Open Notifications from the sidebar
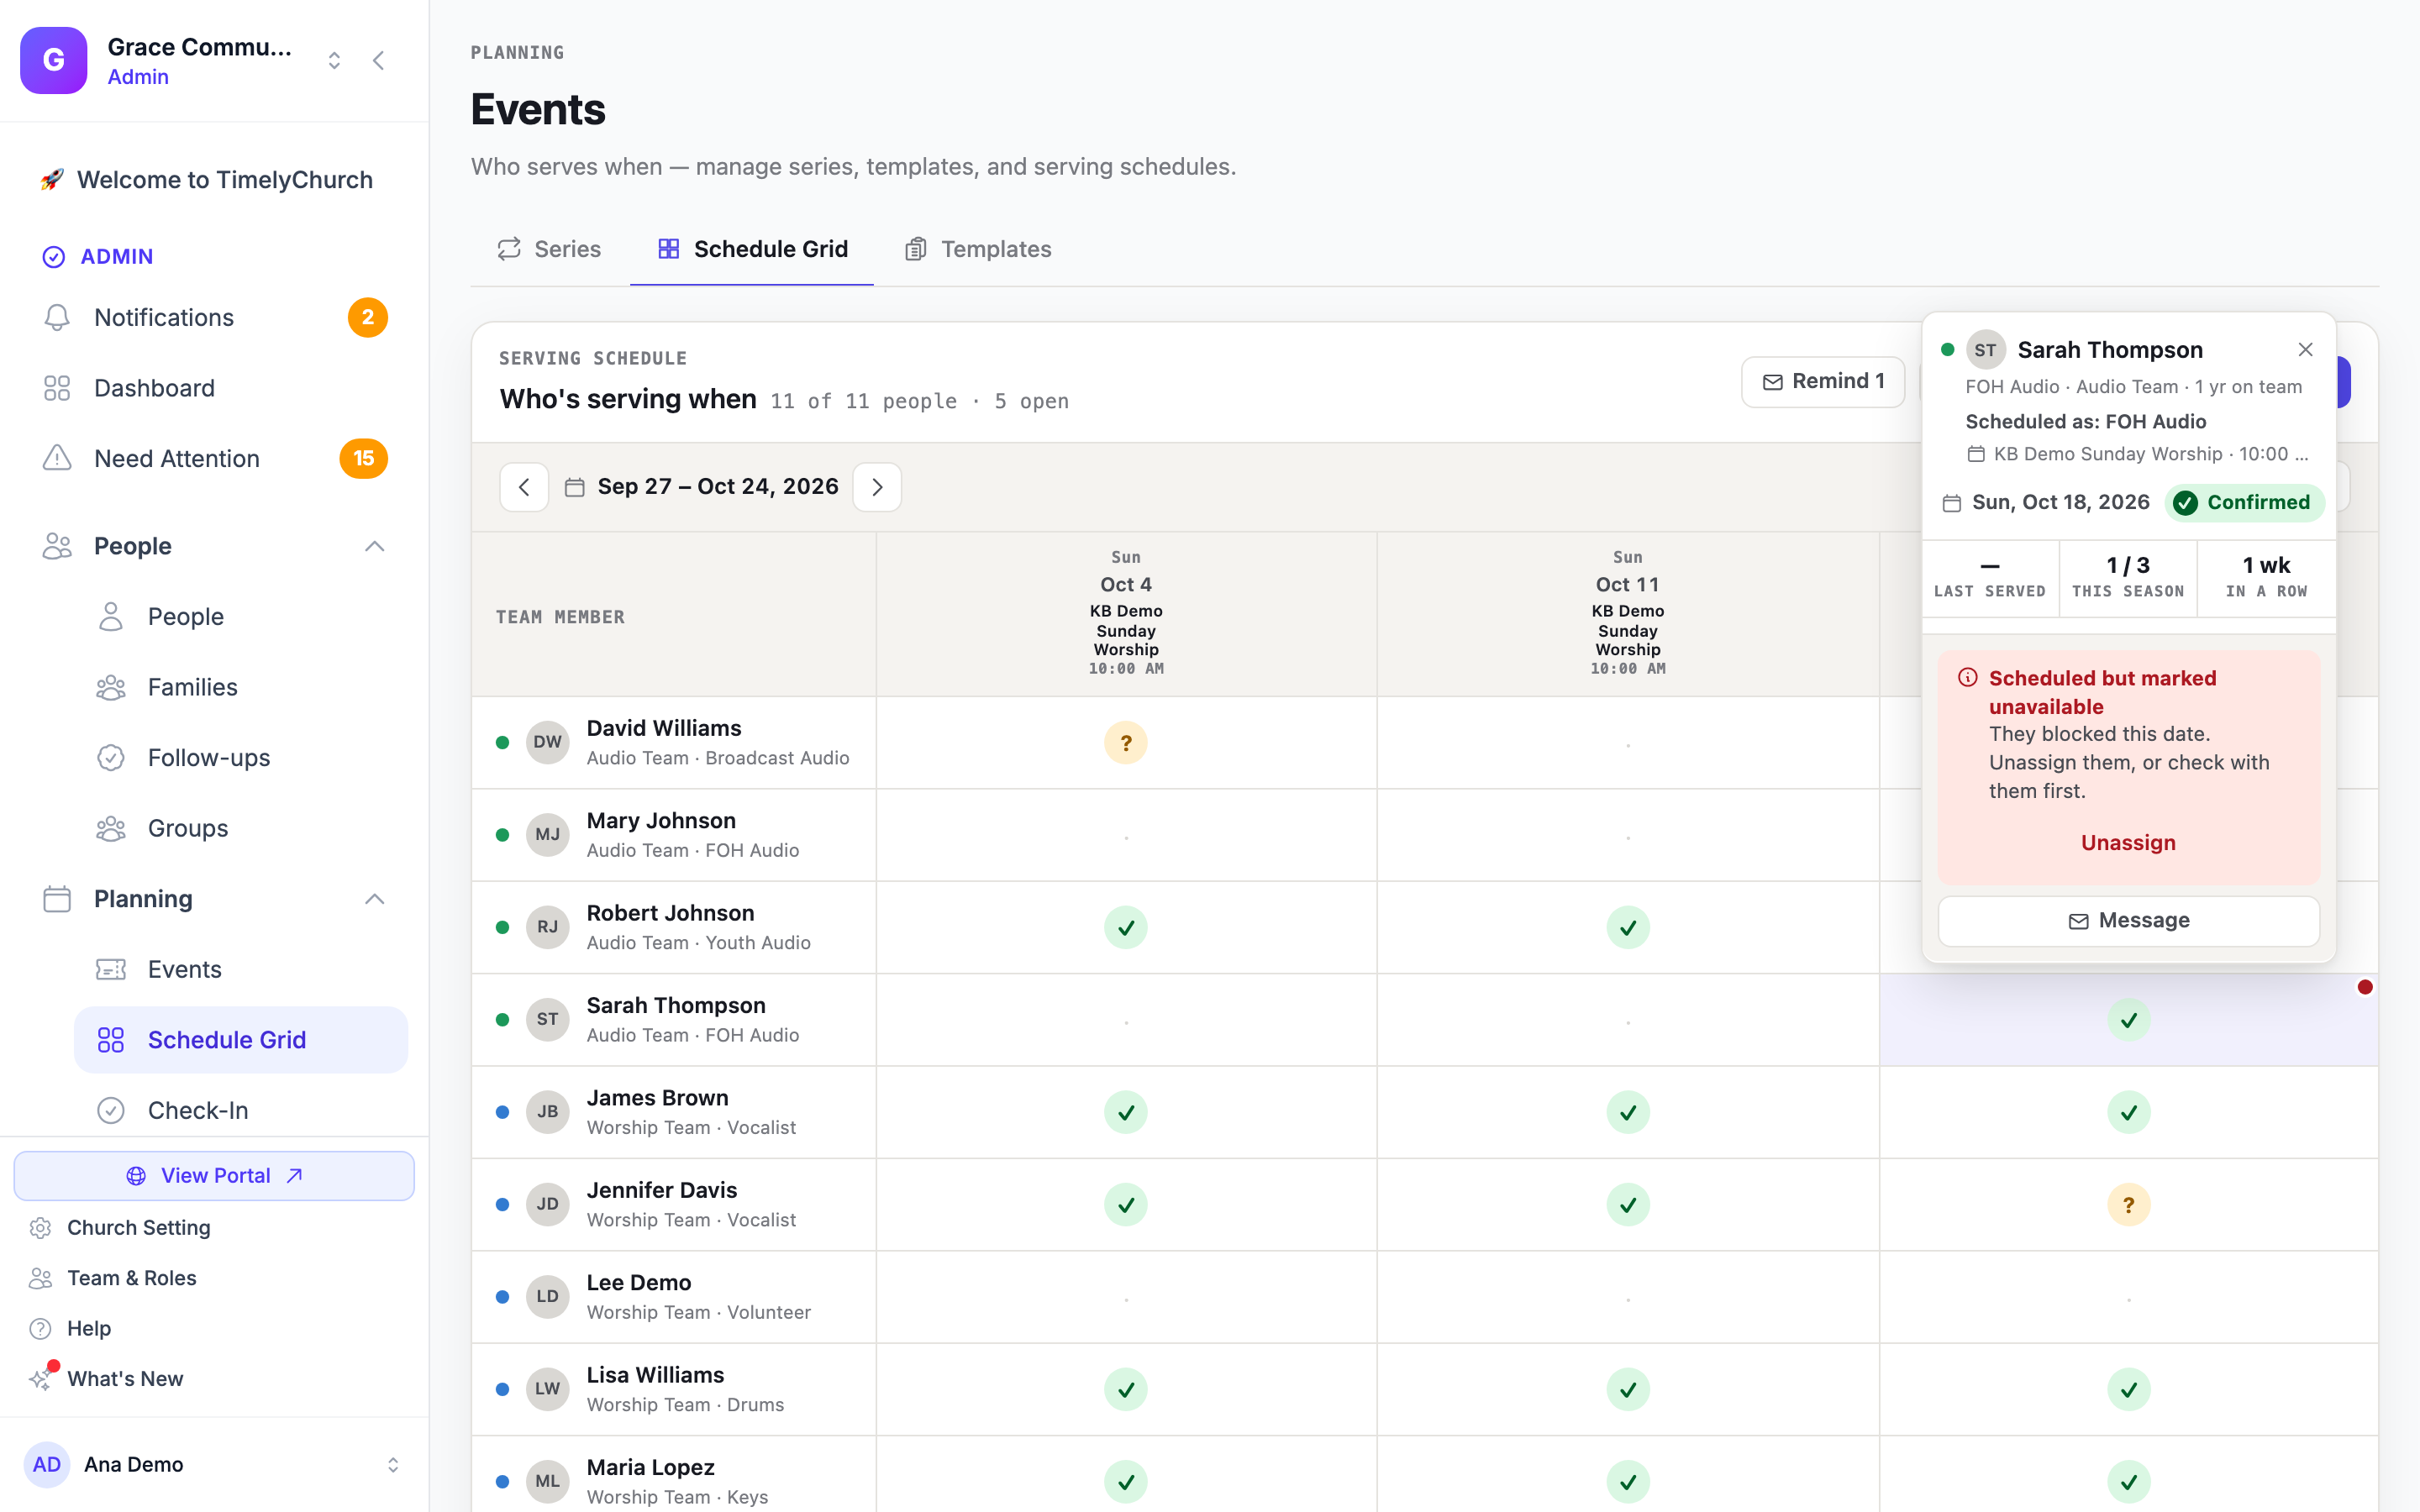Screen dimensions: 2420x1512 tap(214, 317)
